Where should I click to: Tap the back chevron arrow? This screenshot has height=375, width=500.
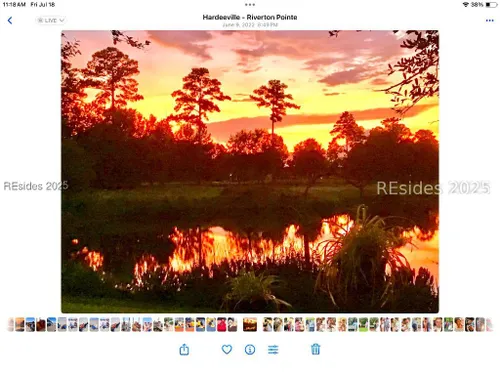(10, 20)
